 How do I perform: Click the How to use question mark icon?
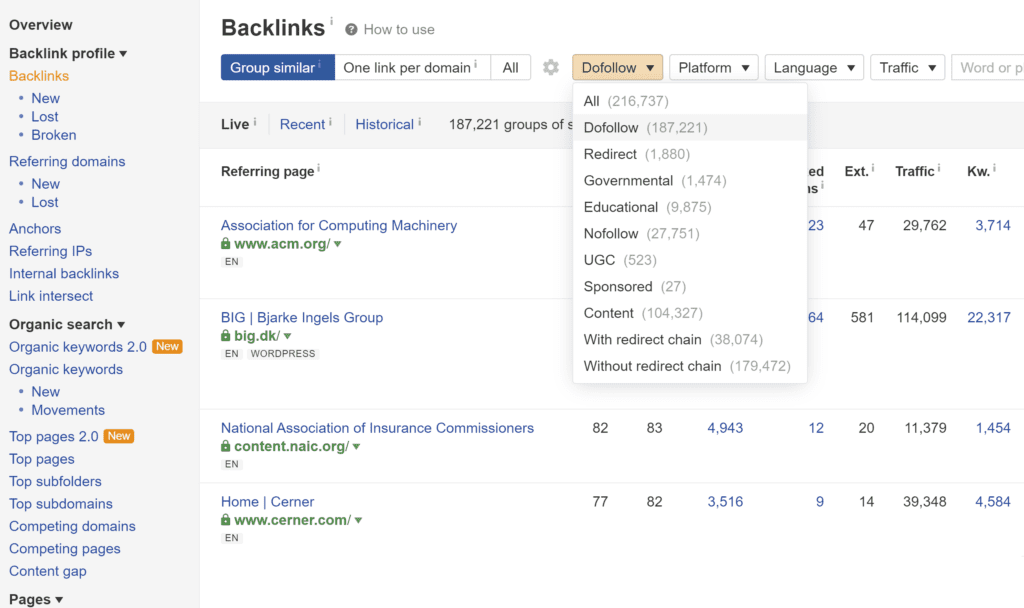coord(351,29)
